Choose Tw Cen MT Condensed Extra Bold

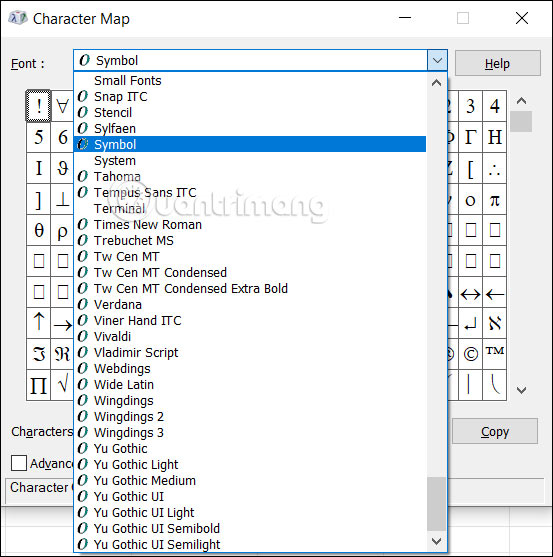click(x=250, y=288)
